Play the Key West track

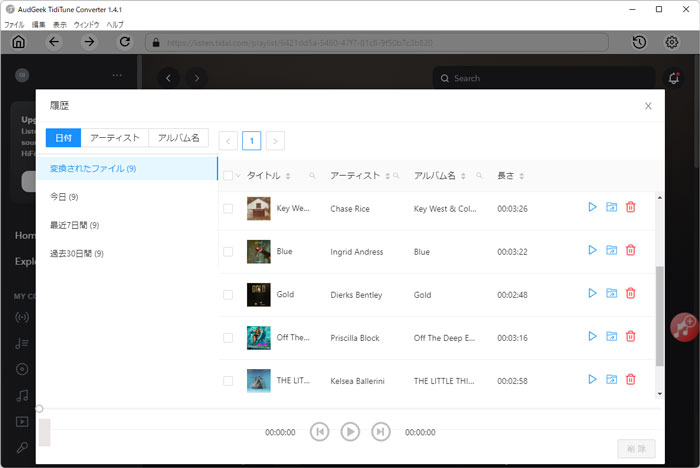point(592,207)
